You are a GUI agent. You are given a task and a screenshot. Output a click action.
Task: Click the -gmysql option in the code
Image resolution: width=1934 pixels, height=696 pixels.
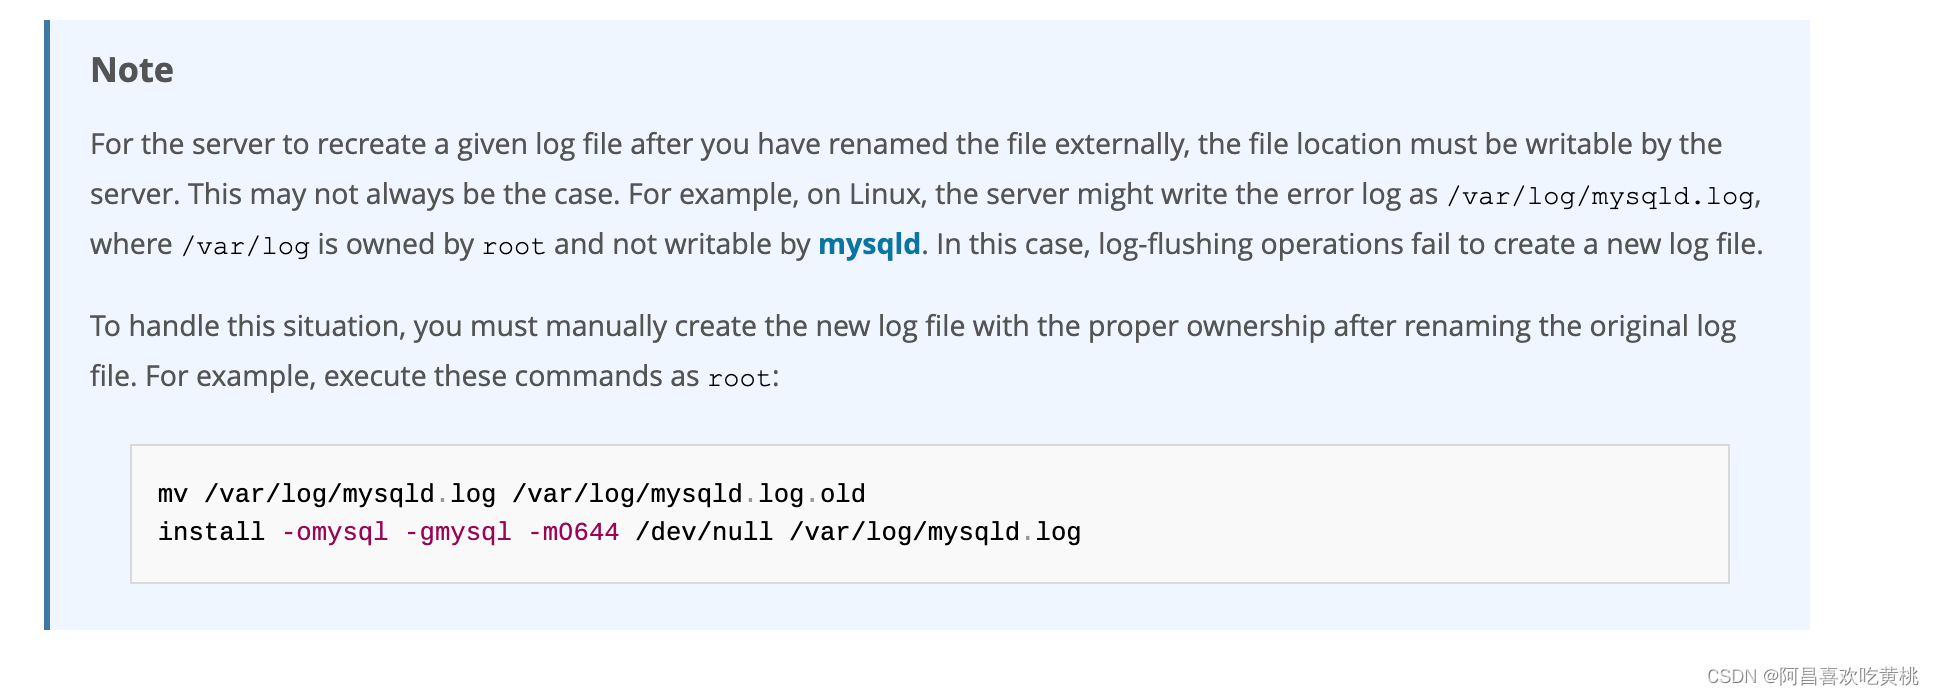[458, 532]
